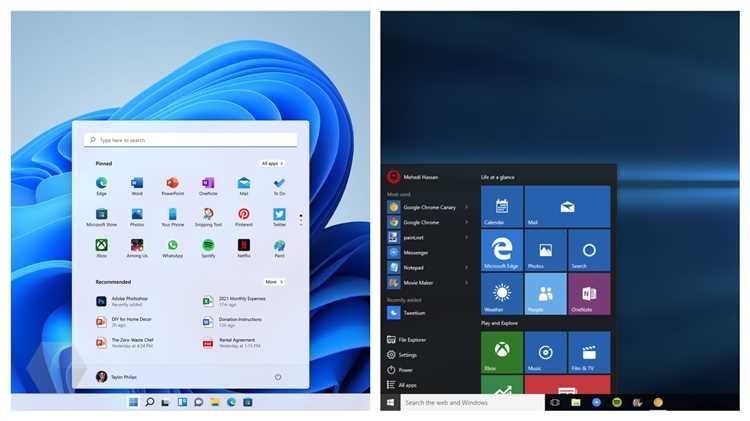
Task: Open All apps in Windows 10 menu
Action: 402,385
